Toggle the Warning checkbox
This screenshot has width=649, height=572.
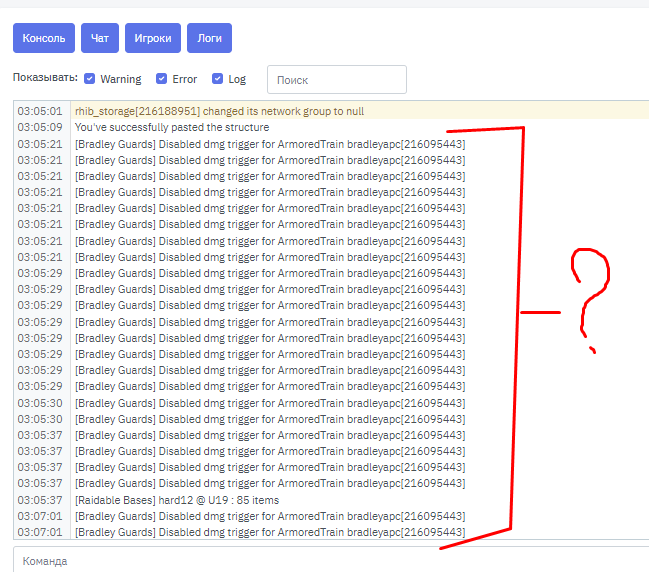(x=90, y=79)
